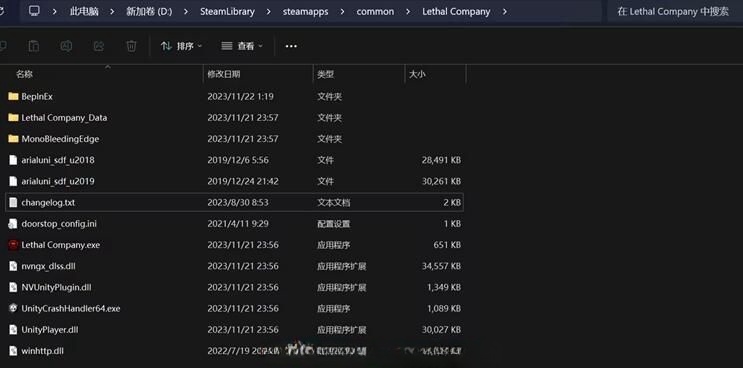Open the three-dot more options menu
This screenshot has height=368, width=743.
tap(291, 46)
